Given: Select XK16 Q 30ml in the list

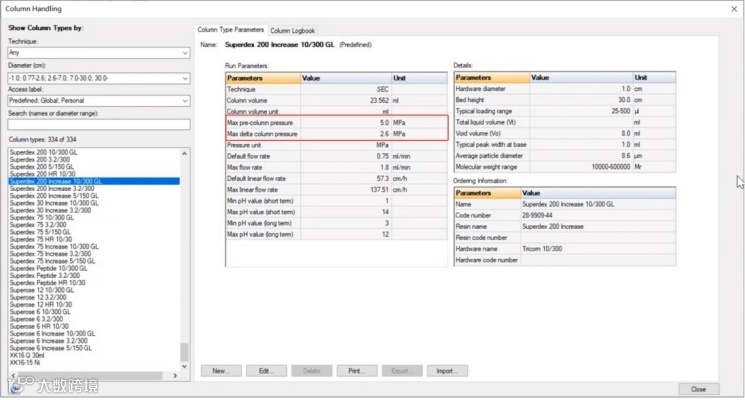Looking at the screenshot, I should pos(27,355).
